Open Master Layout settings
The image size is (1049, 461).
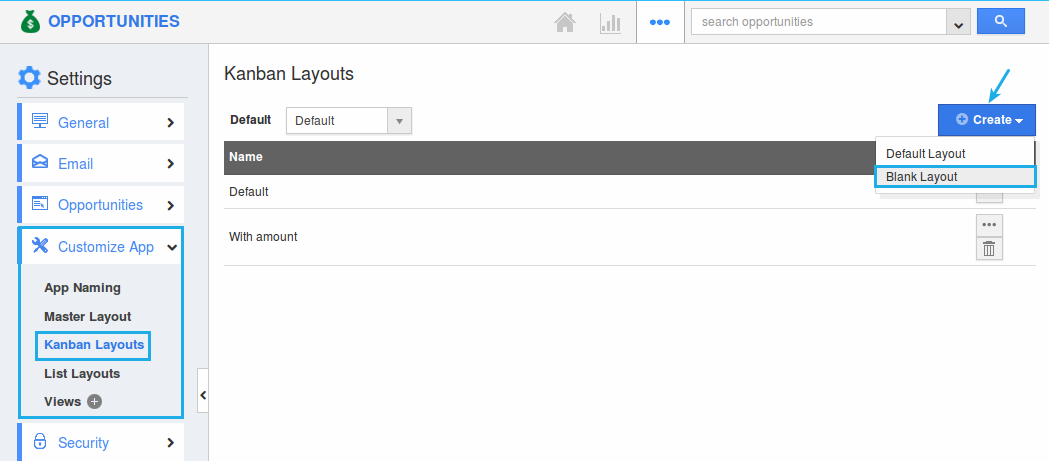88,316
